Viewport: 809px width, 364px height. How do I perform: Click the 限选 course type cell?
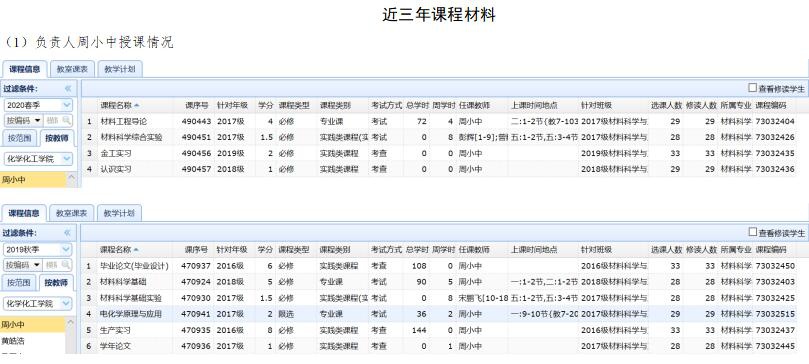click(286, 314)
